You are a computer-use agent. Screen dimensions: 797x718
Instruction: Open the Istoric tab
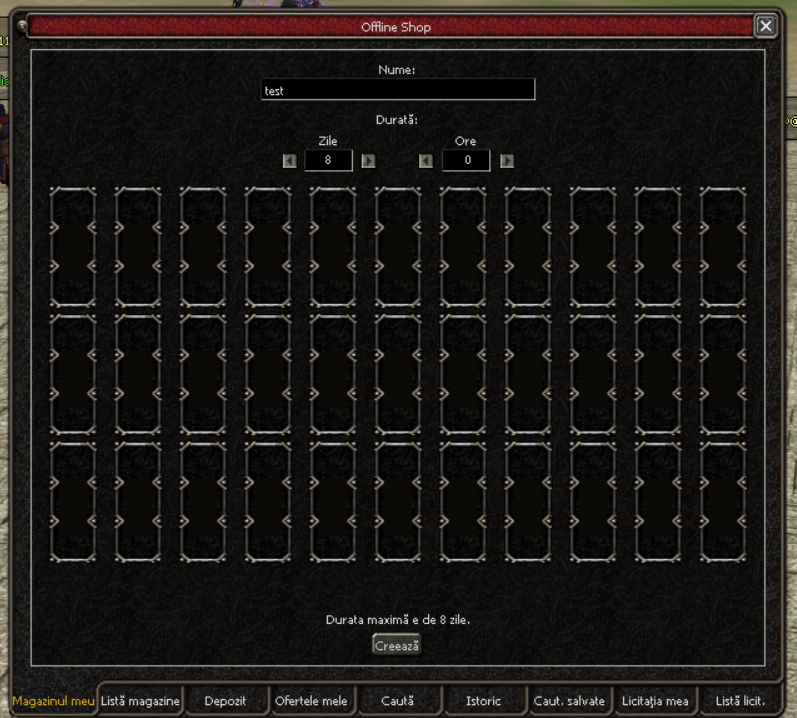click(x=483, y=701)
